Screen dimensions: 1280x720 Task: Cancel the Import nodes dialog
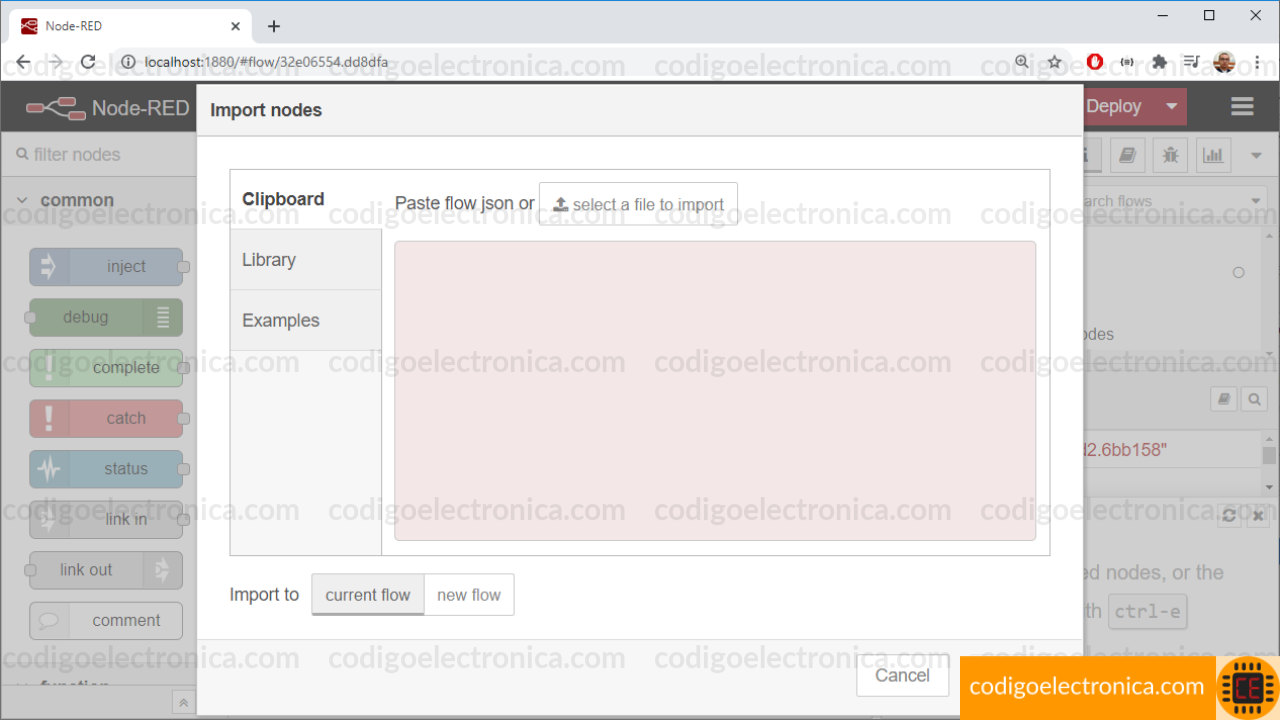pos(902,675)
